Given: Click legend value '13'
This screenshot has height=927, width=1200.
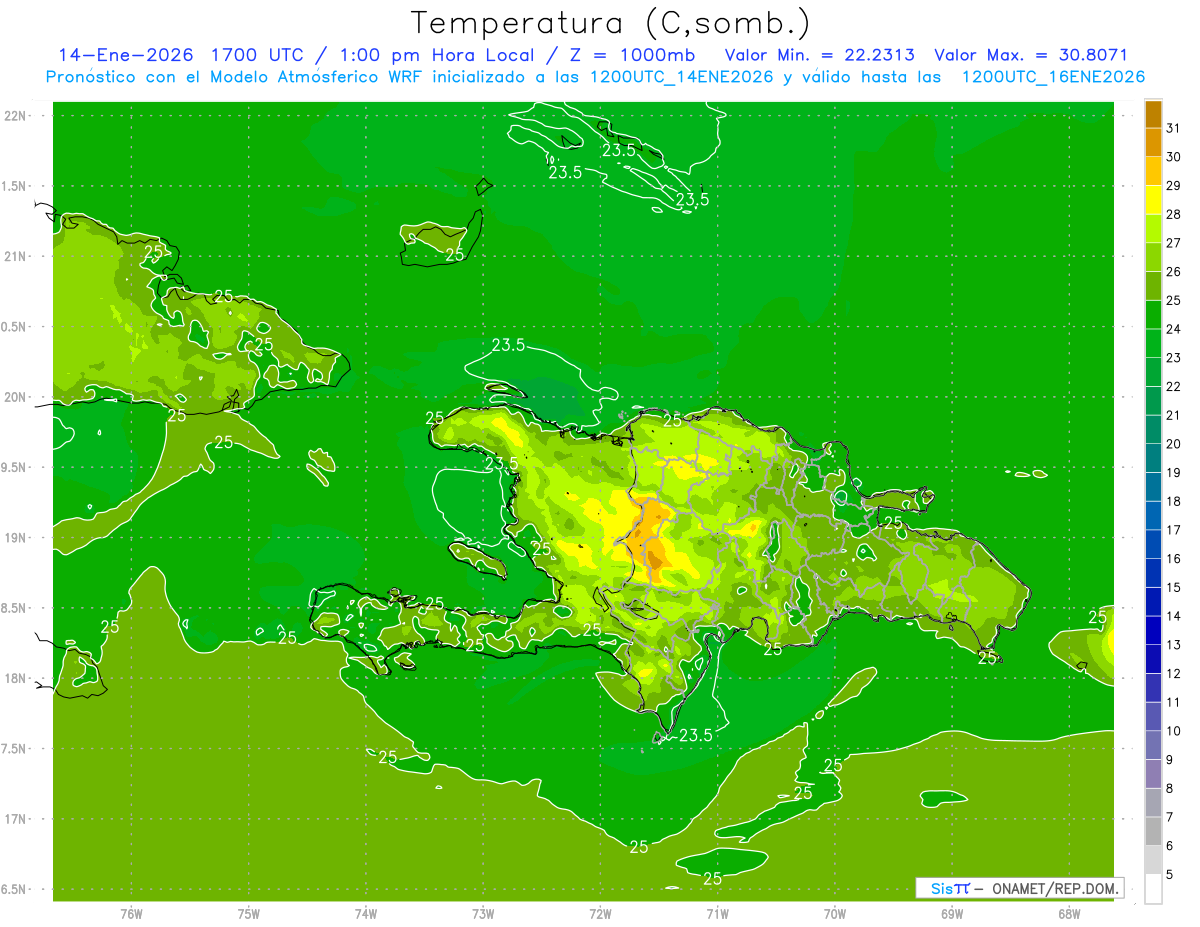Looking at the screenshot, I should 1173,645.
